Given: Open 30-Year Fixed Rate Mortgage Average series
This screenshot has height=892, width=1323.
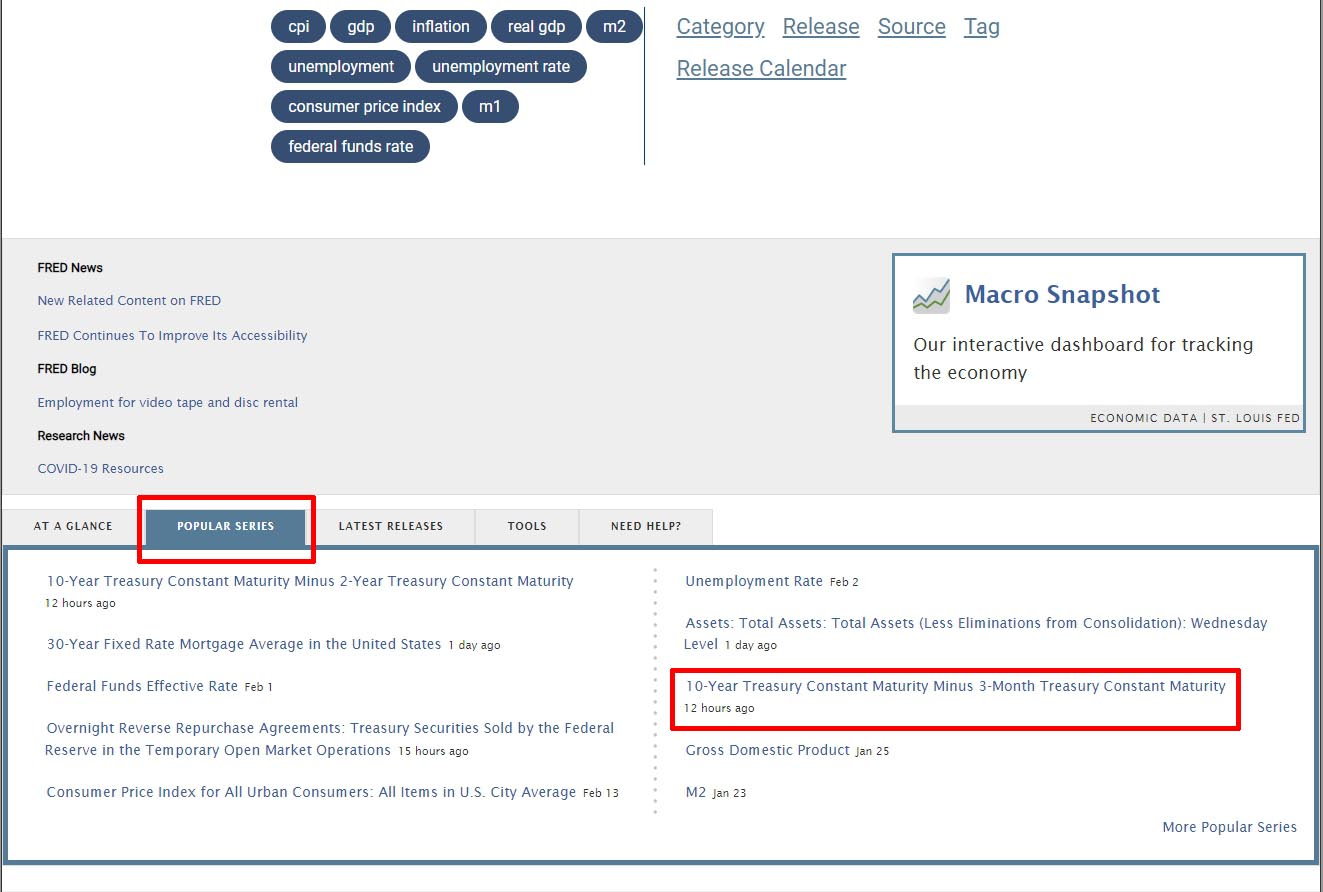Looking at the screenshot, I should [x=244, y=644].
